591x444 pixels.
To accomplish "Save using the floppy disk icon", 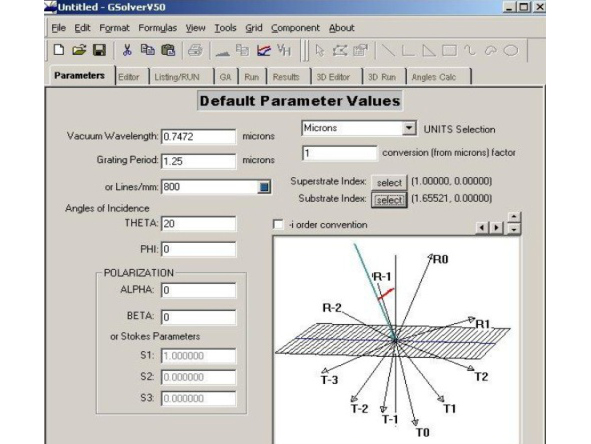I will point(100,50).
